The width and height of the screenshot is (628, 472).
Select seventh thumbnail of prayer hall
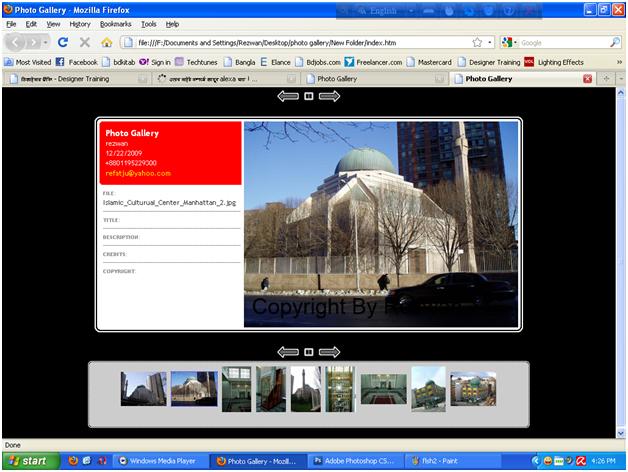[383, 389]
